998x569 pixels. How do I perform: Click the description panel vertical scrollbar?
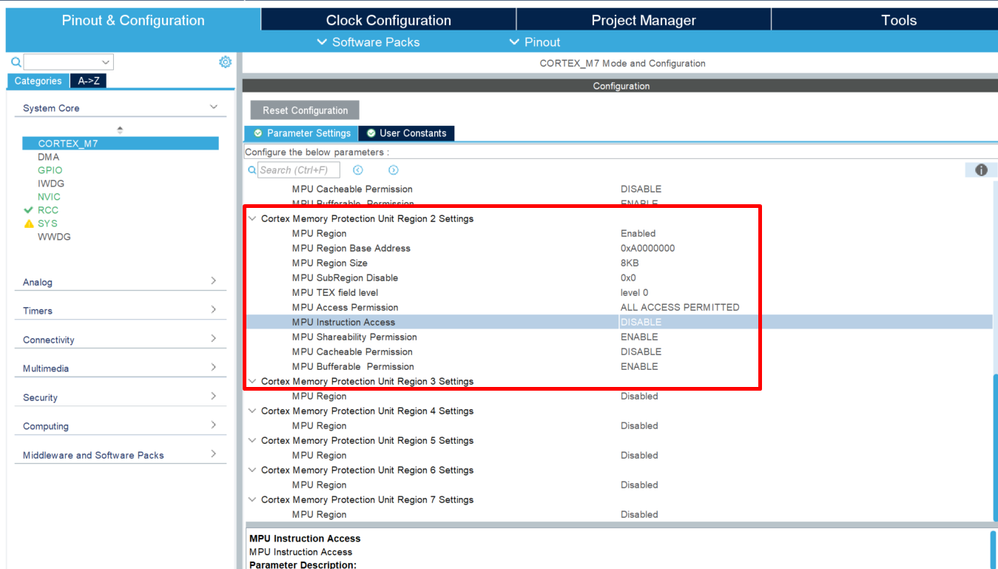coord(993,549)
